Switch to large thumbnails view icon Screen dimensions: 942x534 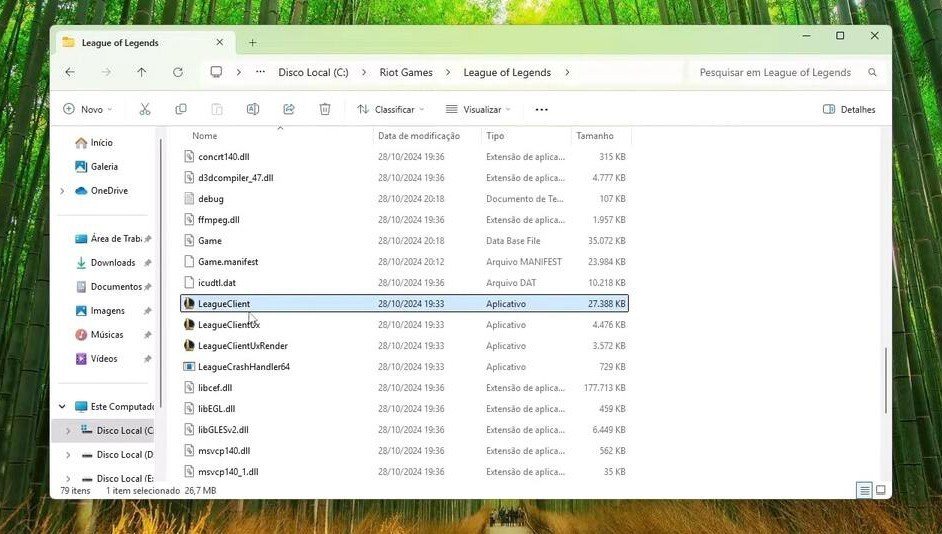coord(881,490)
